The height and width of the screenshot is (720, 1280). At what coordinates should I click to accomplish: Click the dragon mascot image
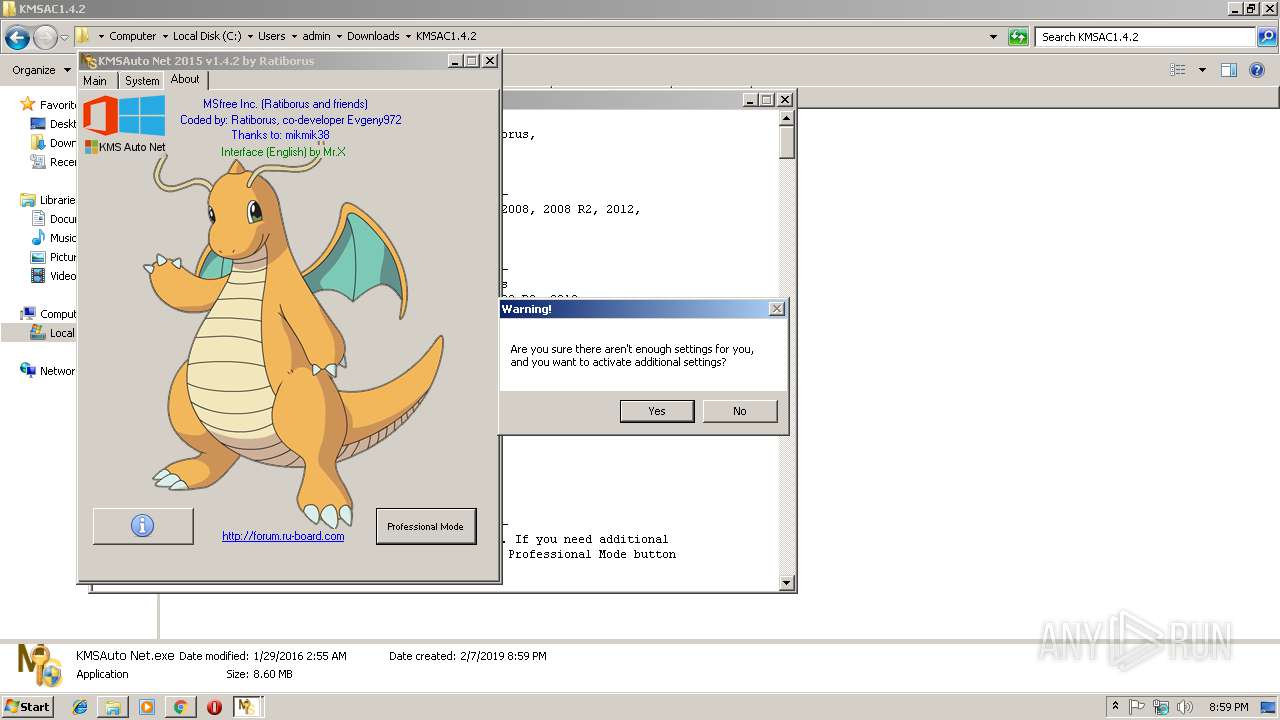[295, 335]
